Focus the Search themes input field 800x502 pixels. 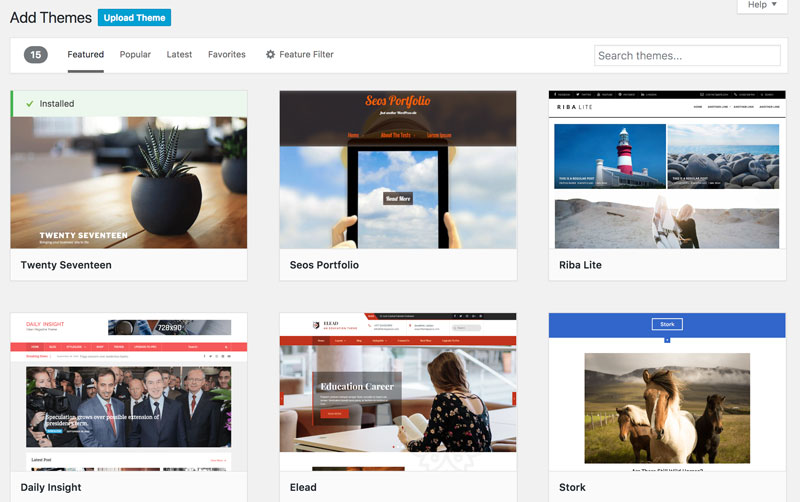tap(687, 56)
